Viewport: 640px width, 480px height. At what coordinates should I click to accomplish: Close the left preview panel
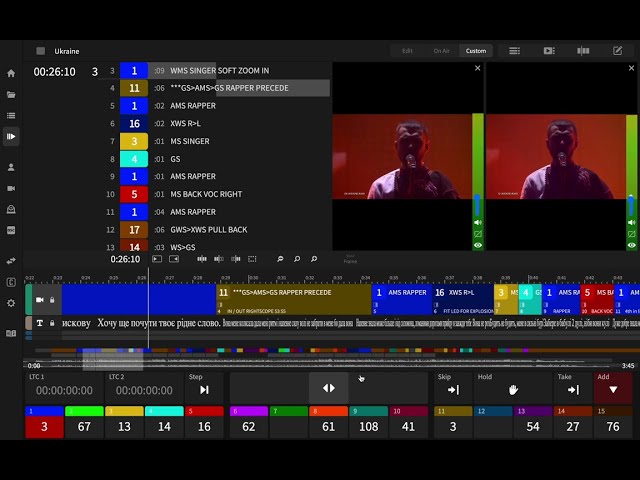(478, 68)
